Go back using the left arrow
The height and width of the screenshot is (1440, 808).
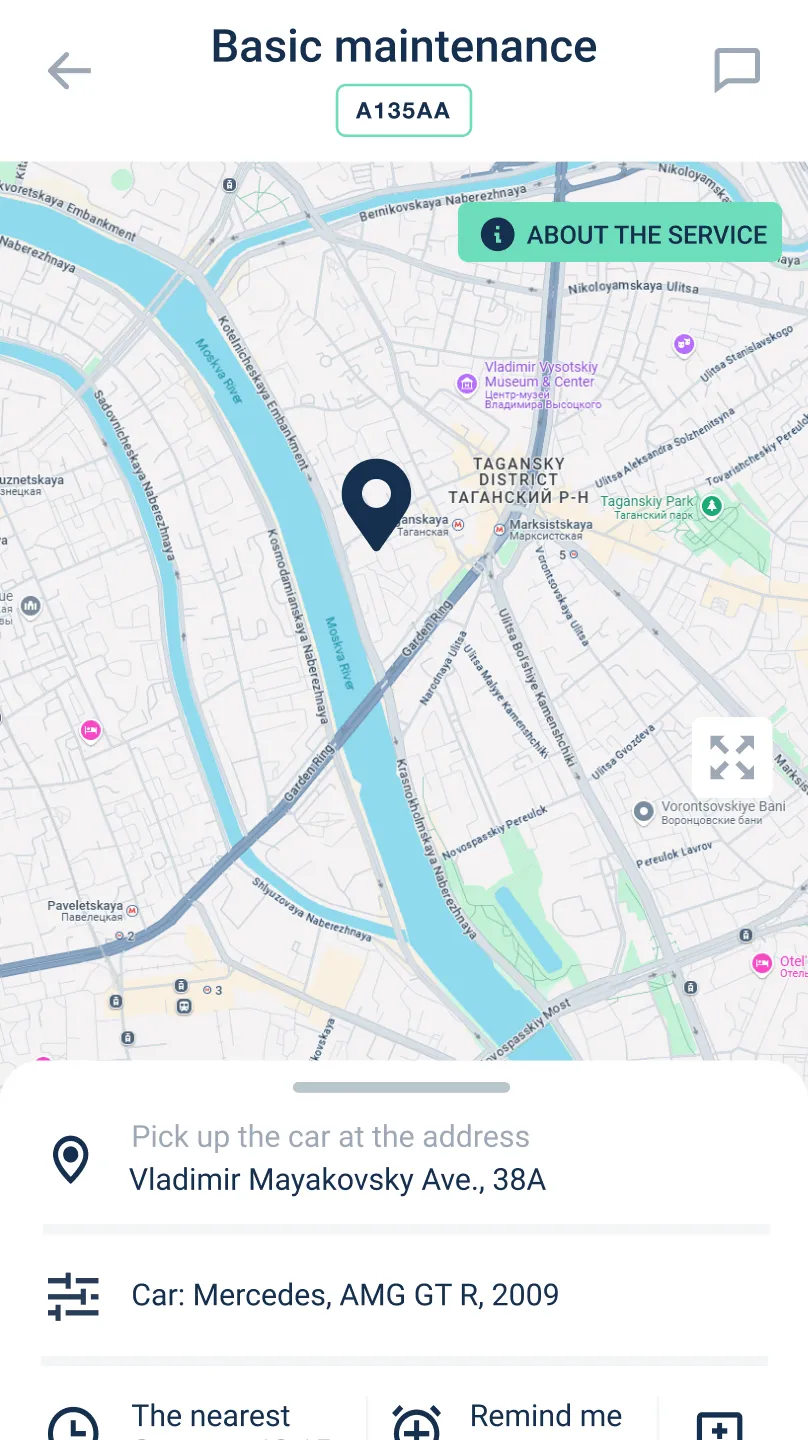click(69, 71)
